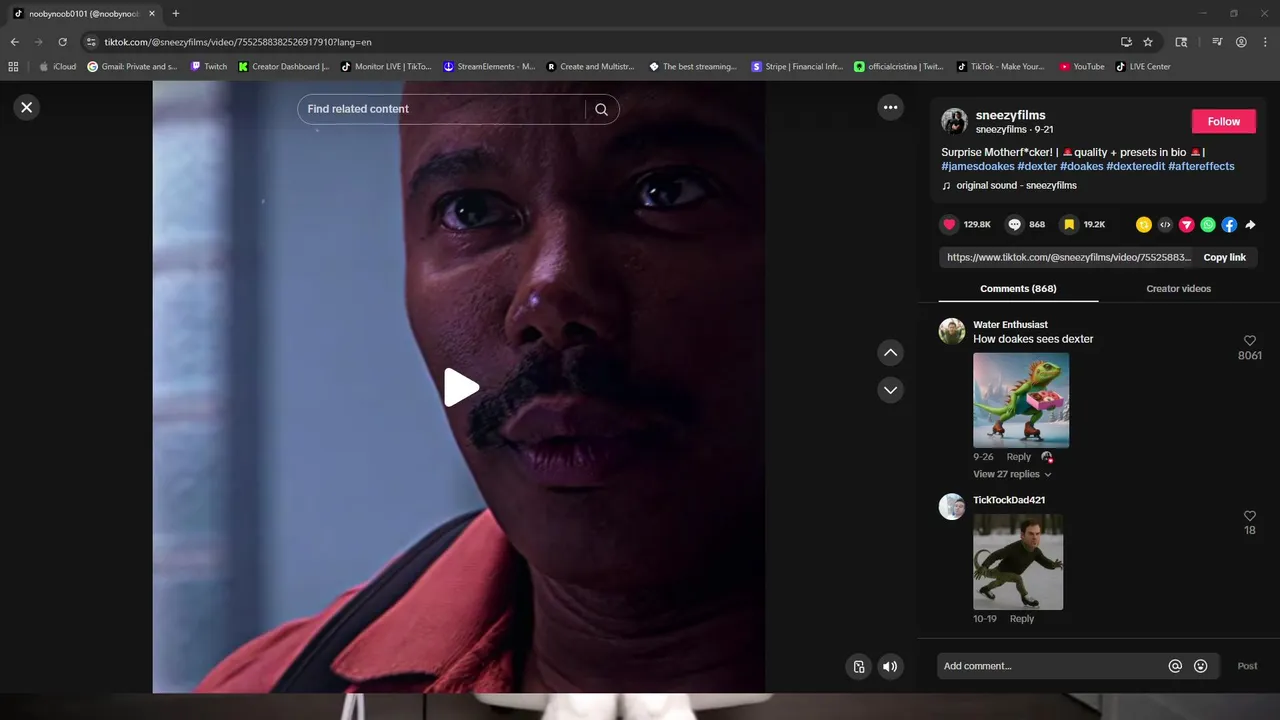Open the image in TickTockDad421's comment
This screenshot has width=1280, height=720.
coord(1018,562)
